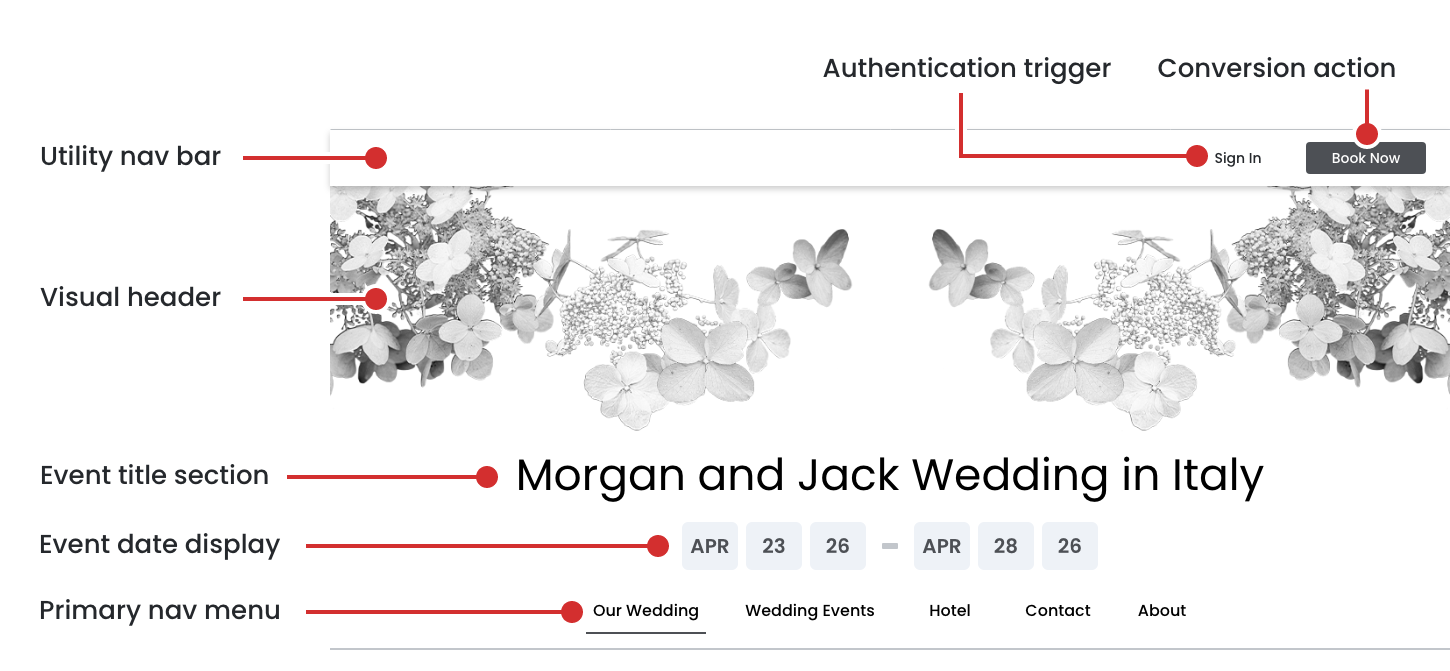
Task: Select the 'Utility nav bar' annotation label
Action: click(130, 157)
